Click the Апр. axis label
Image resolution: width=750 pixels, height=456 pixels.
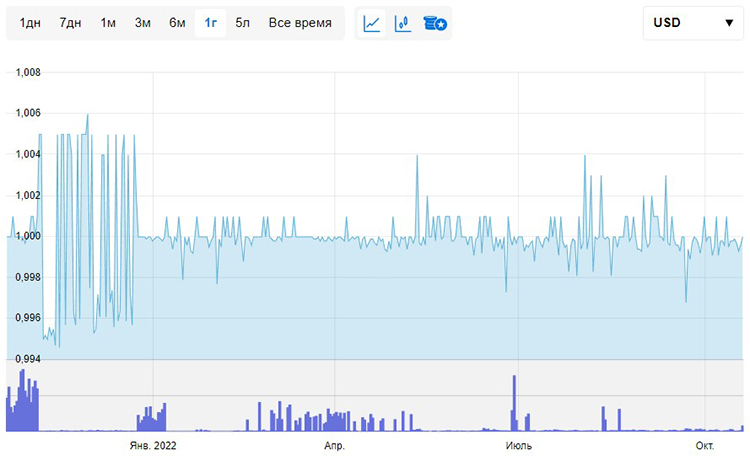coord(334,445)
